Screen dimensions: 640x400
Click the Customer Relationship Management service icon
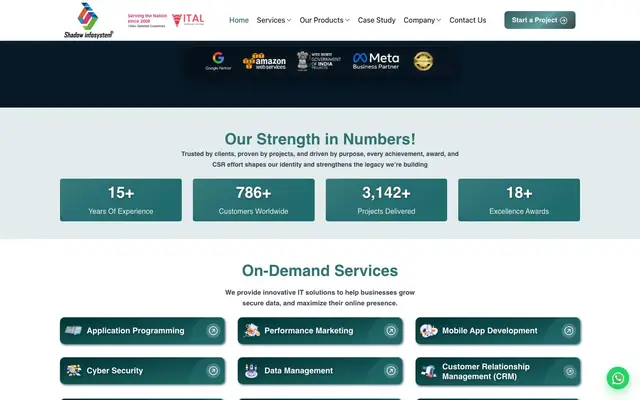point(429,371)
